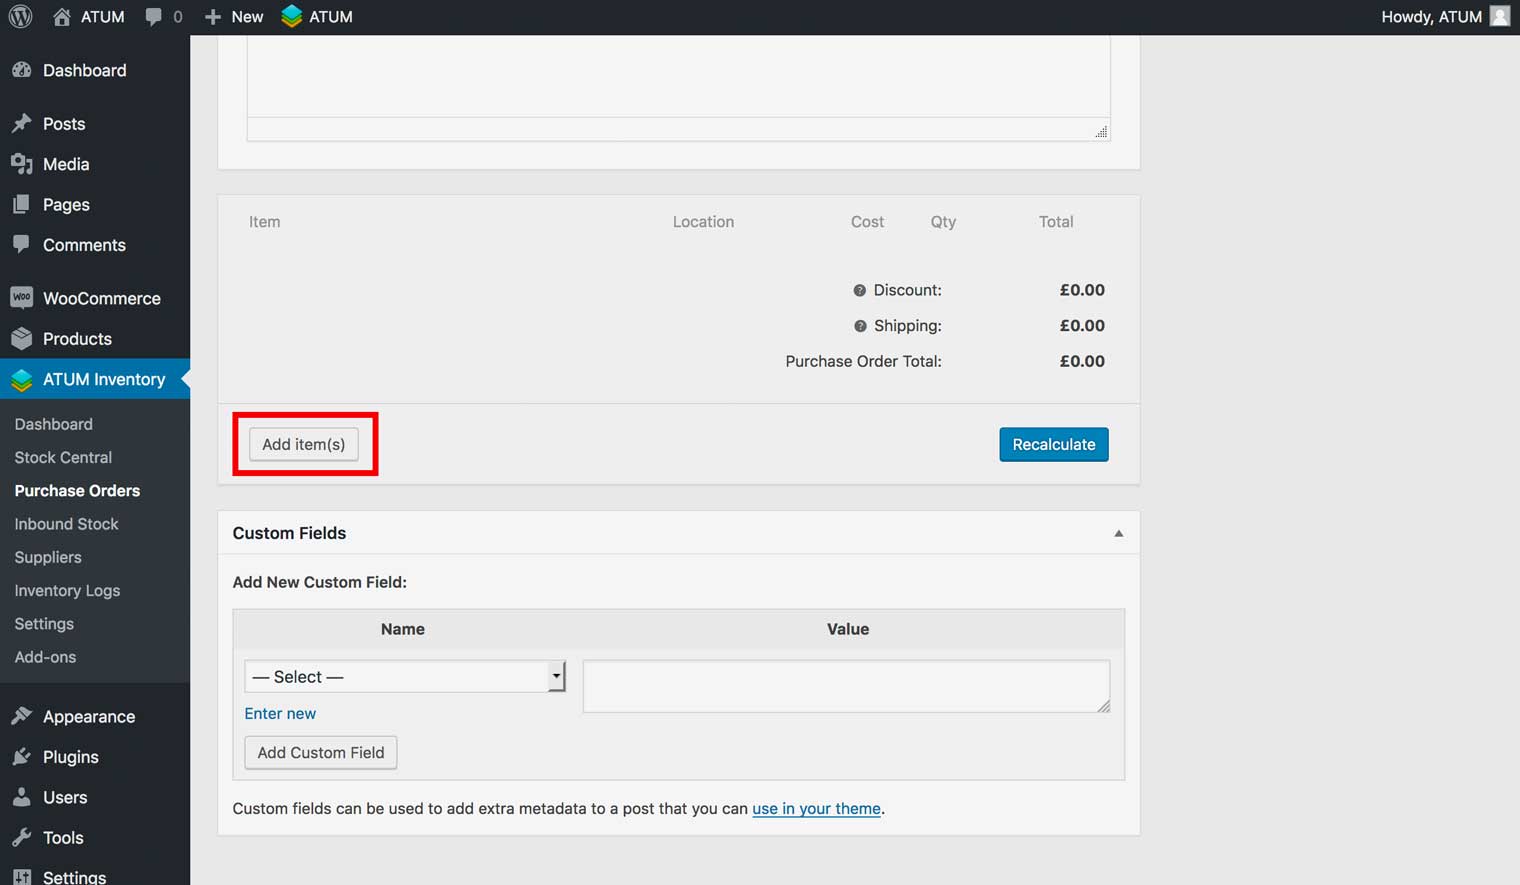Click the Discount help question mark icon
Image resolution: width=1520 pixels, height=885 pixels.
coord(859,290)
